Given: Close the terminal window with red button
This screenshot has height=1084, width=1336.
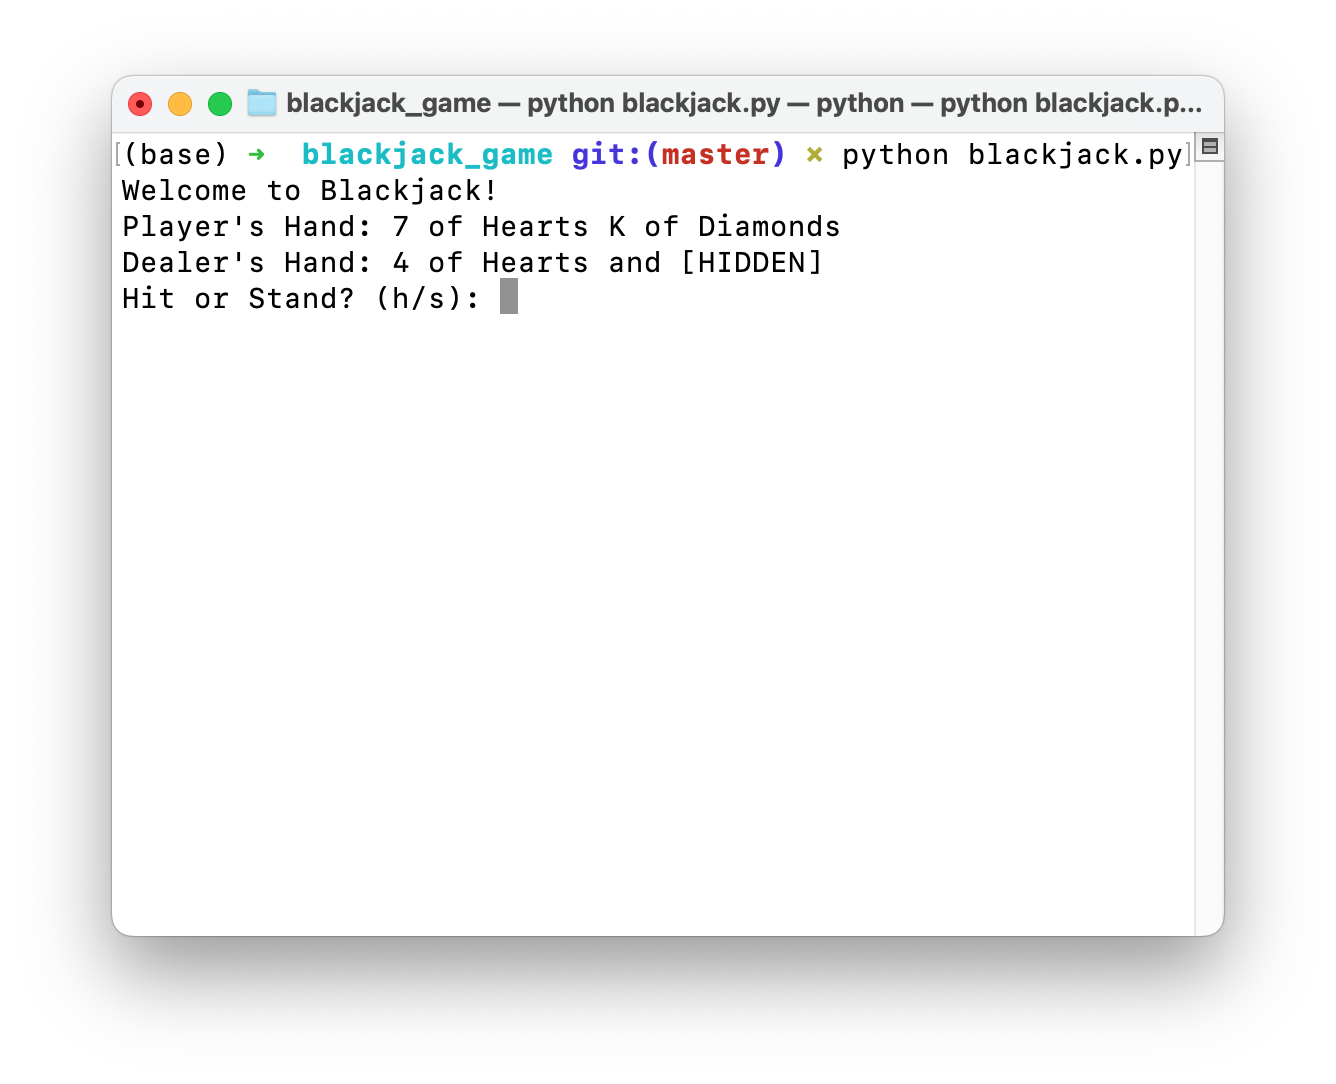Looking at the screenshot, I should [x=140, y=104].
